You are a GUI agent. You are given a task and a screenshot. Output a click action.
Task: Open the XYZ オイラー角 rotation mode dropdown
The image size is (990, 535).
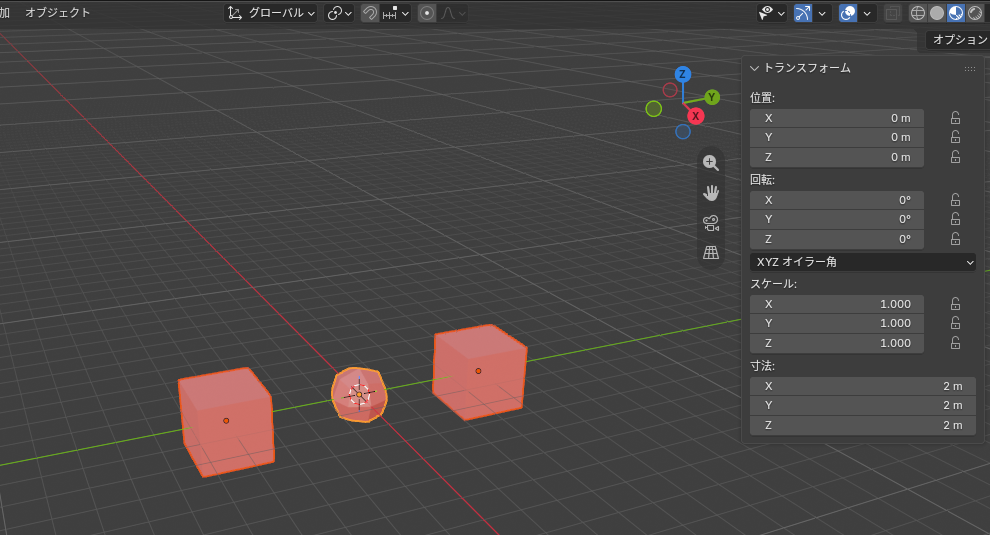tap(862, 262)
